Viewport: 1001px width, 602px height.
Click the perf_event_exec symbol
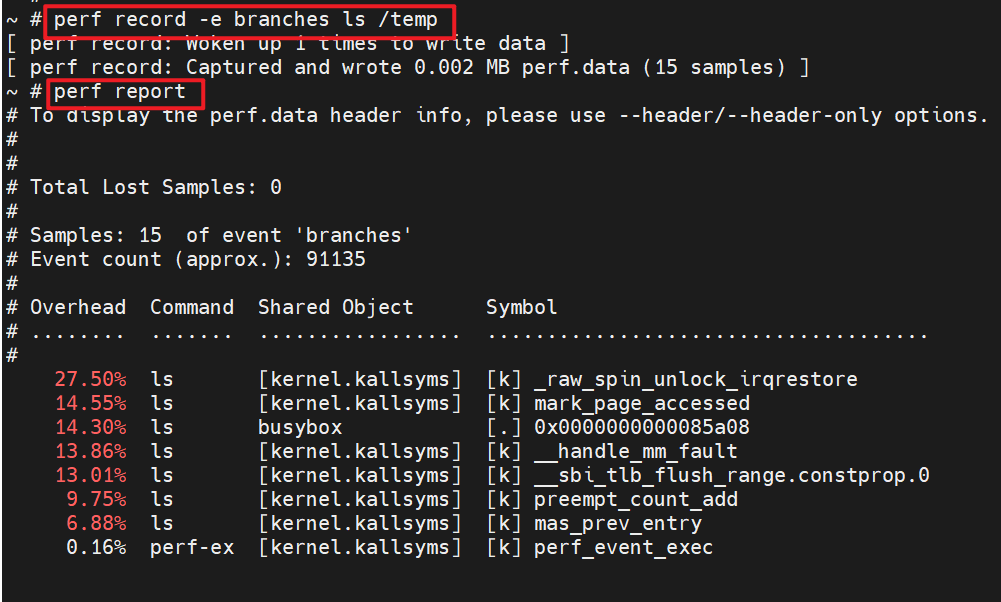[623, 548]
